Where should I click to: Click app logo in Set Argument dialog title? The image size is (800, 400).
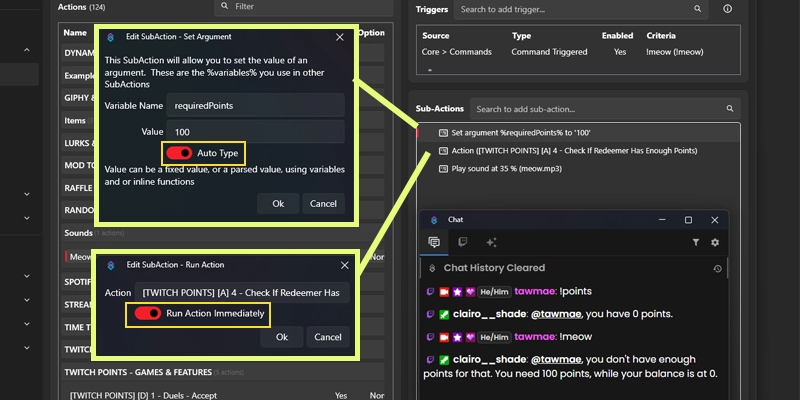111,37
